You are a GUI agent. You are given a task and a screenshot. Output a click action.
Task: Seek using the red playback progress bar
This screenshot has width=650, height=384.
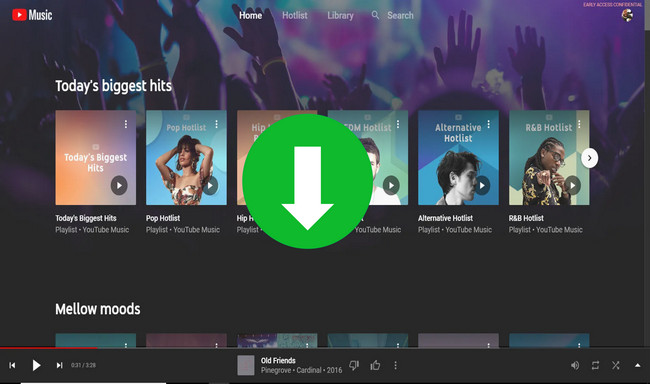pyautogui.click(x=49, y=348)
